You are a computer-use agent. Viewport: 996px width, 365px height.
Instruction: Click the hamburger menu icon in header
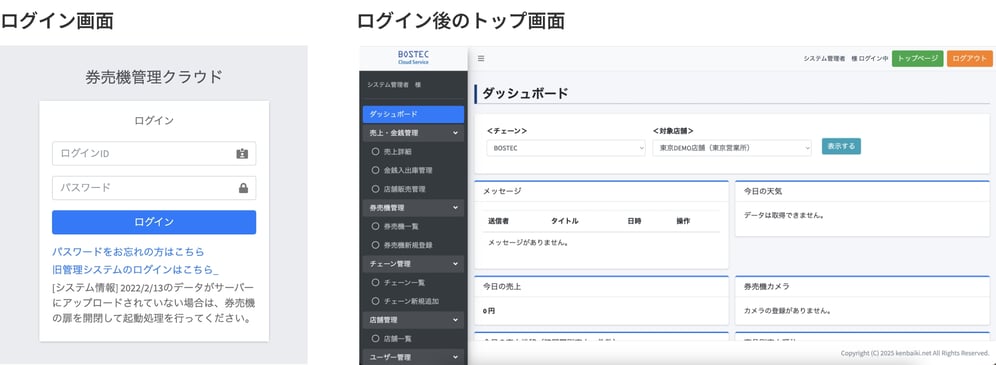(481, 58)
